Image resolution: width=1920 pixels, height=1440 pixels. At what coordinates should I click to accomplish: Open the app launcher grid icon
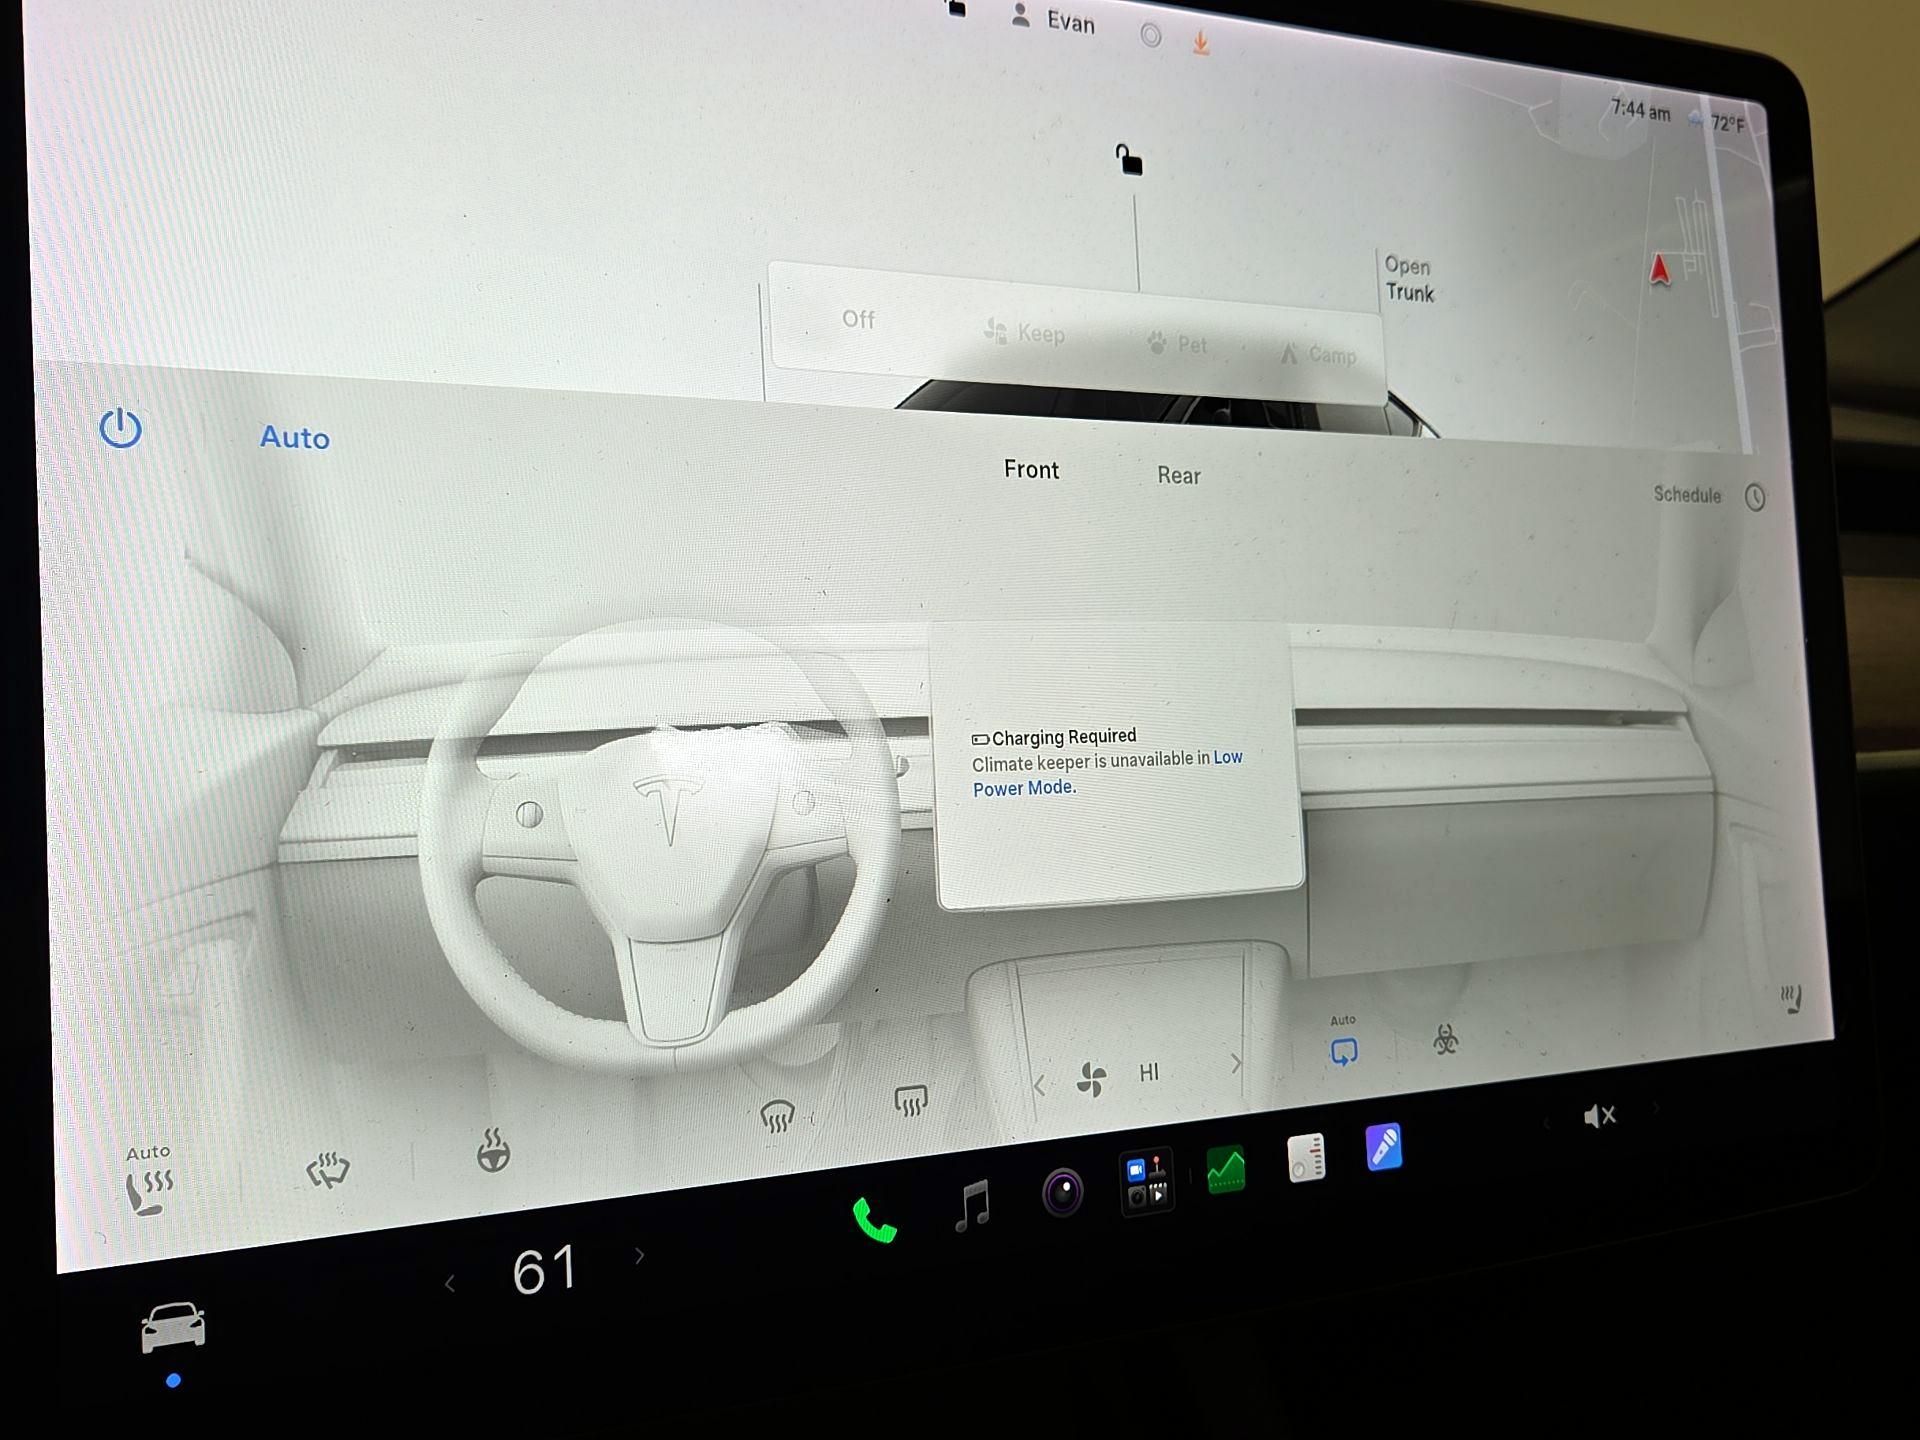(1147, 1181)
